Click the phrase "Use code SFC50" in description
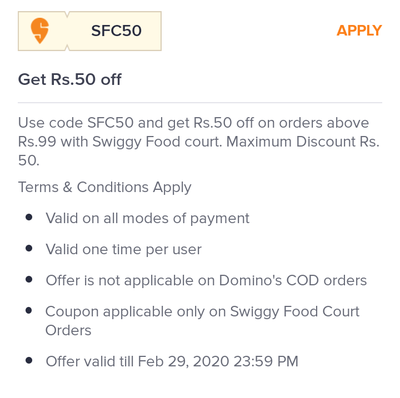The height and width of the screenshot is (398, 400). click(76, 123)
